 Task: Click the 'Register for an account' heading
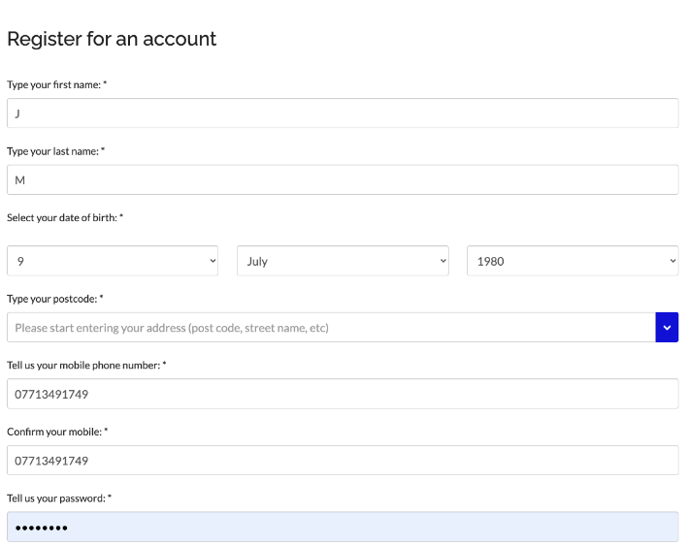[x=112, y=39]
